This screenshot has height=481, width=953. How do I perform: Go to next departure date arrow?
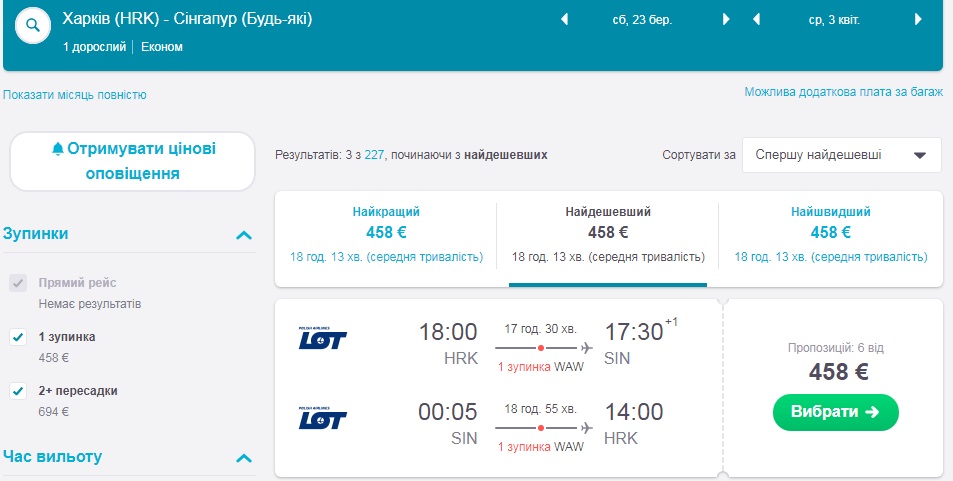click(x=726, y=19)
